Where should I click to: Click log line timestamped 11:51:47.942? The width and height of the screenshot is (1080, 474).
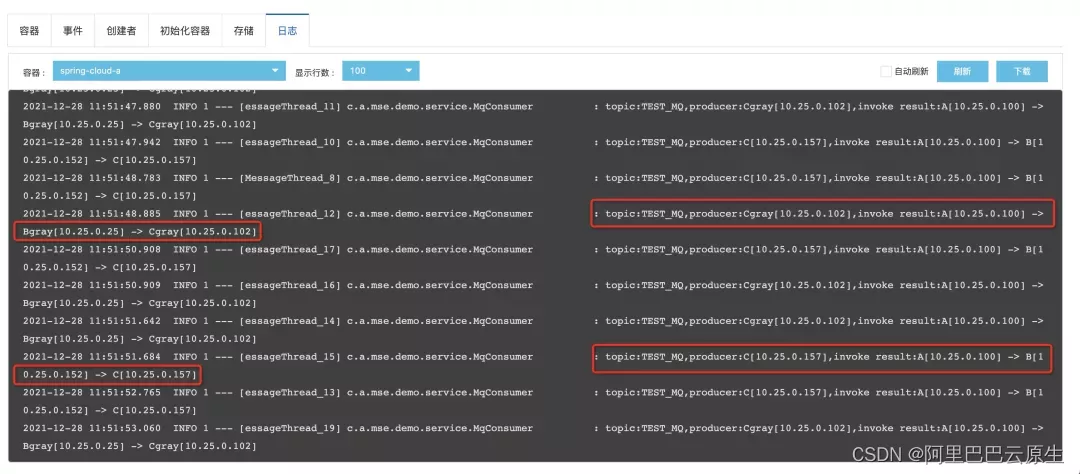tap(533, 151)
